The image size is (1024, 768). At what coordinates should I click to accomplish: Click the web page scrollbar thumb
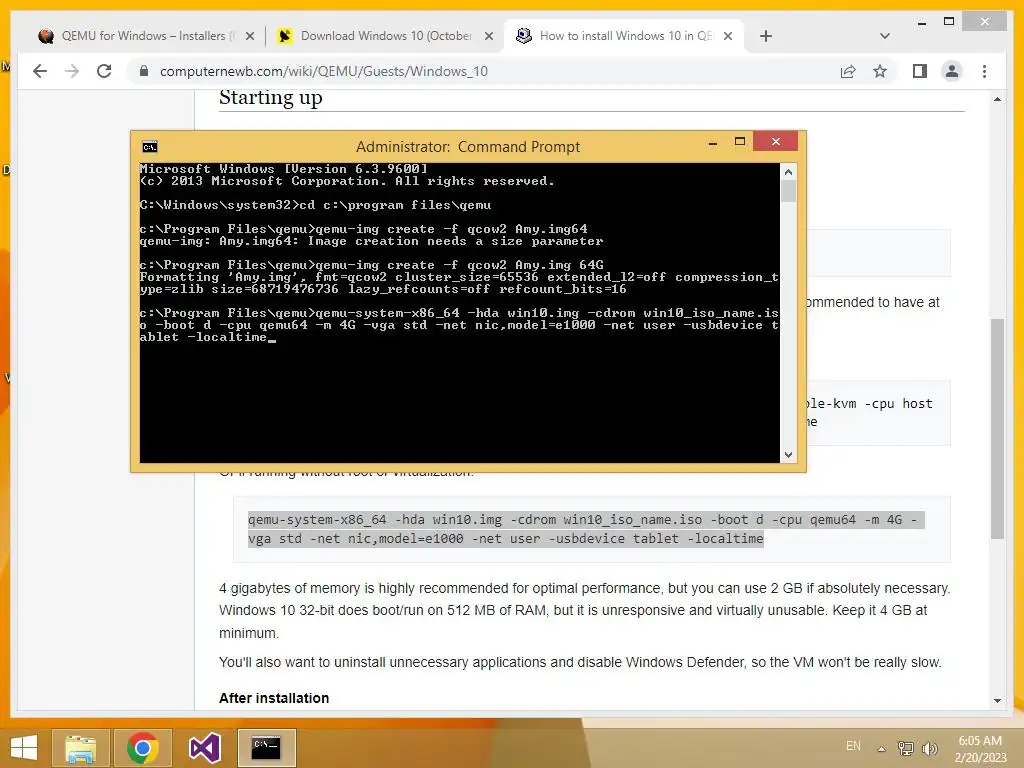pos(997,428)
